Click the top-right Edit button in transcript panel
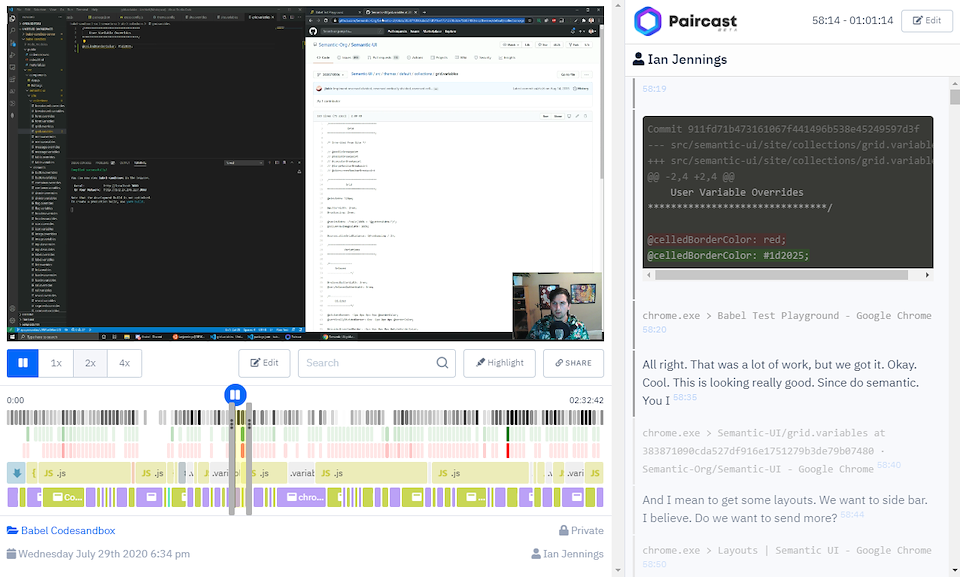Image resolution: width=960 pixels, height=577 pixels. click(x=926, y=20)
